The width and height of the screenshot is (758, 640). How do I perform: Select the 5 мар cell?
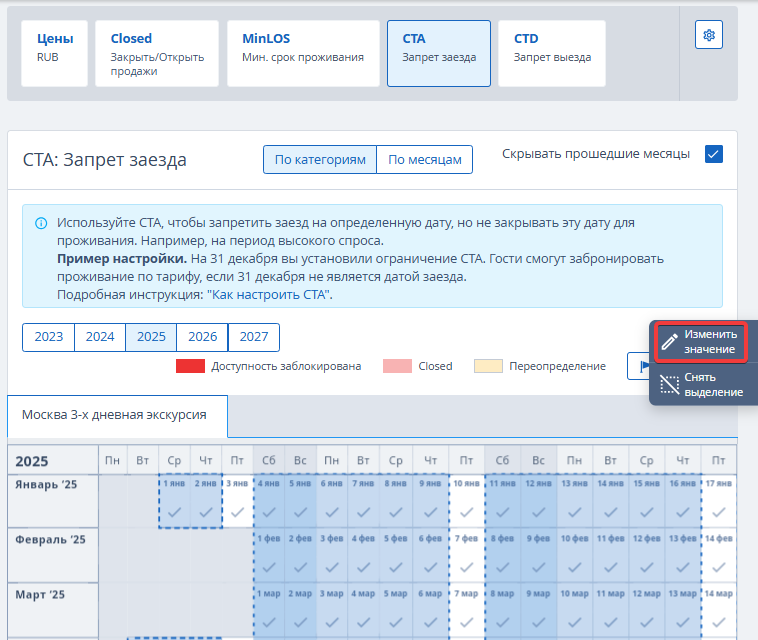click(x=395, y=610)
